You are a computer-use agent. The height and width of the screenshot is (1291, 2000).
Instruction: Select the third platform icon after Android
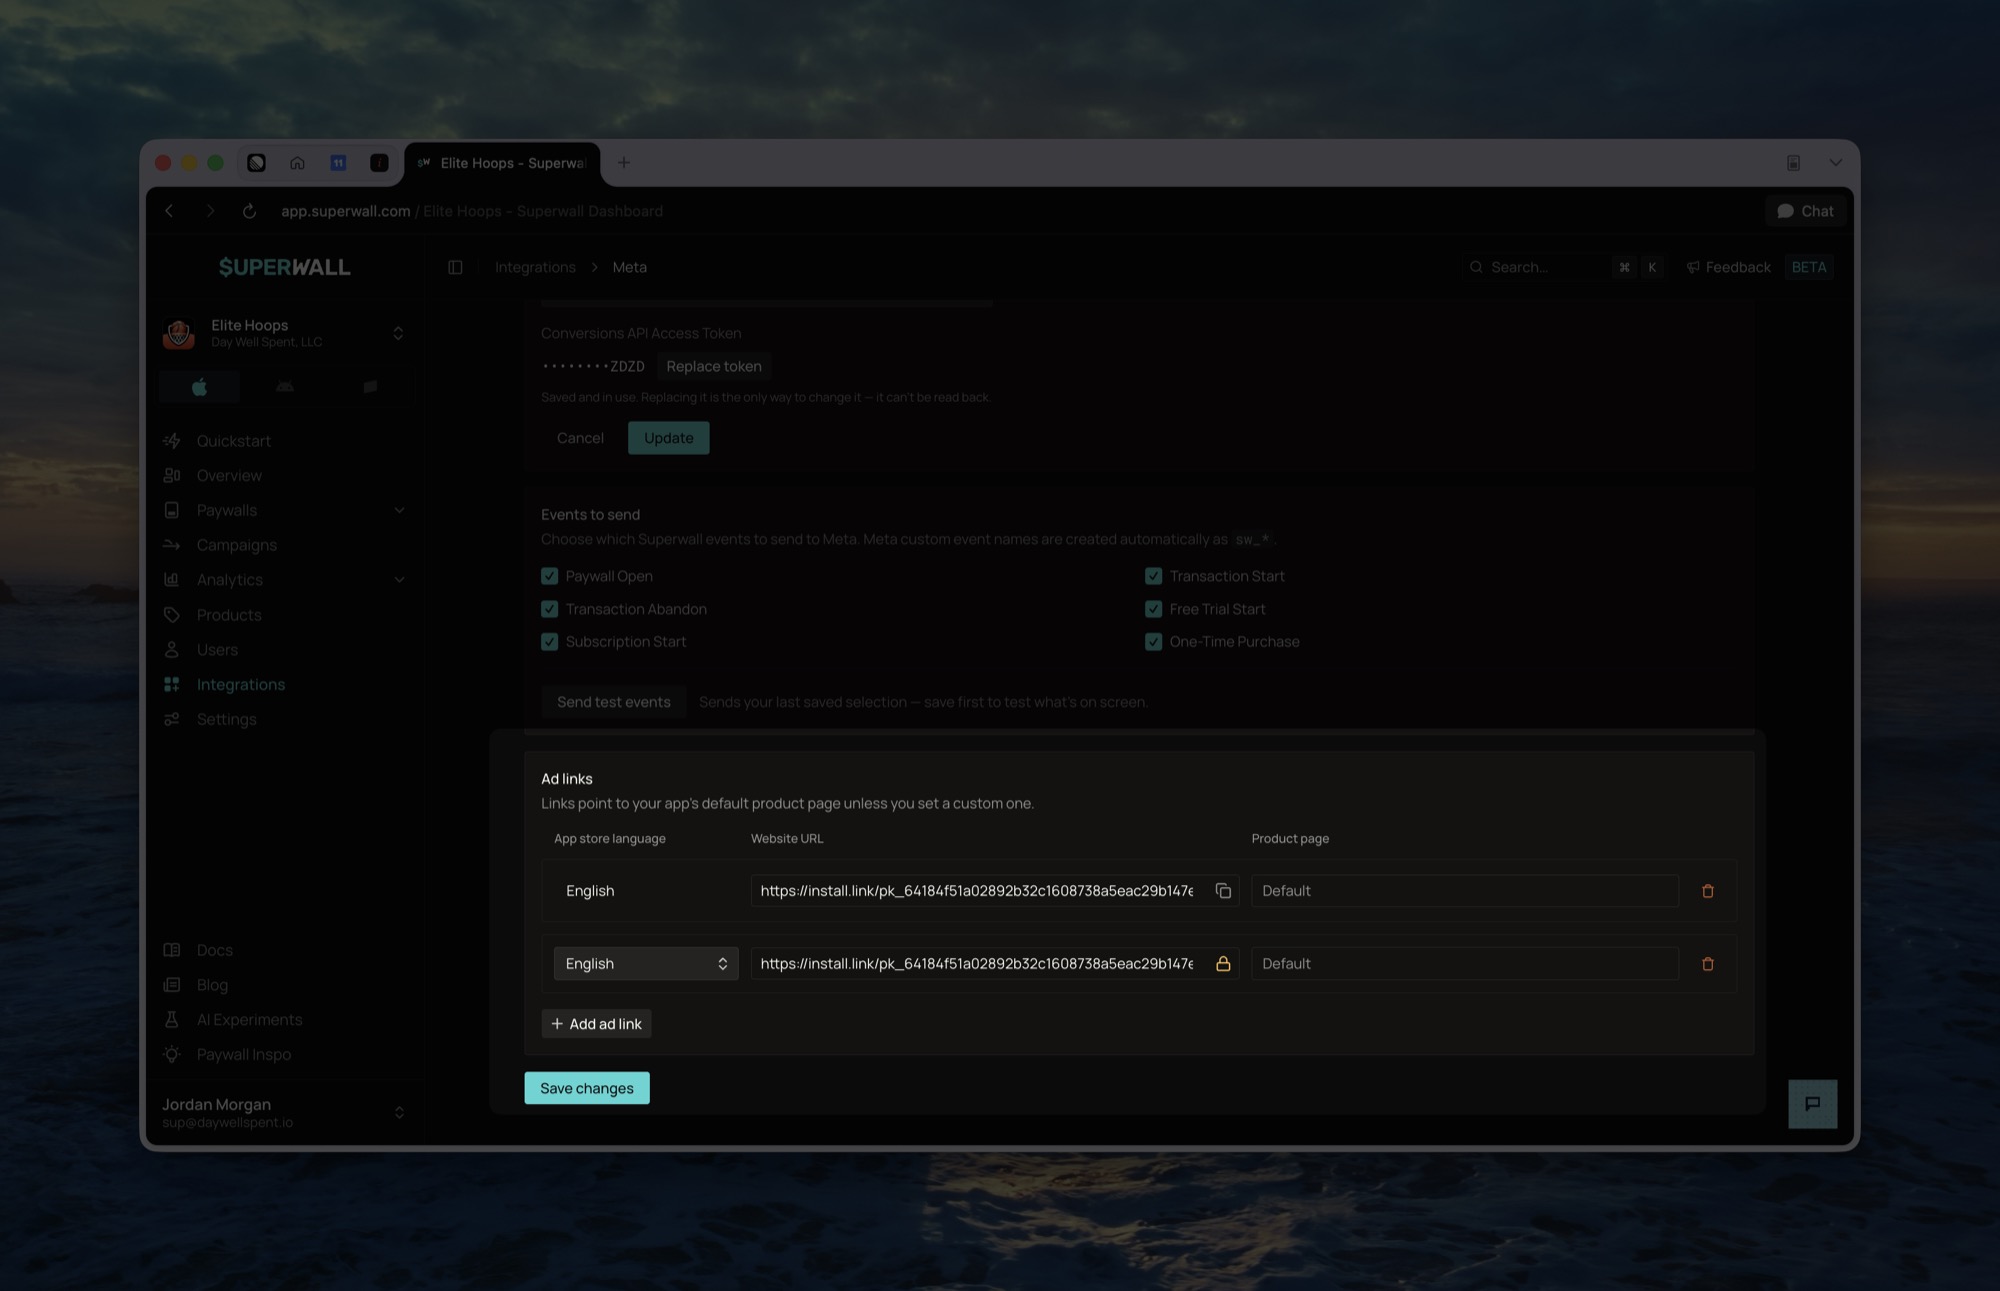point(370,387)
